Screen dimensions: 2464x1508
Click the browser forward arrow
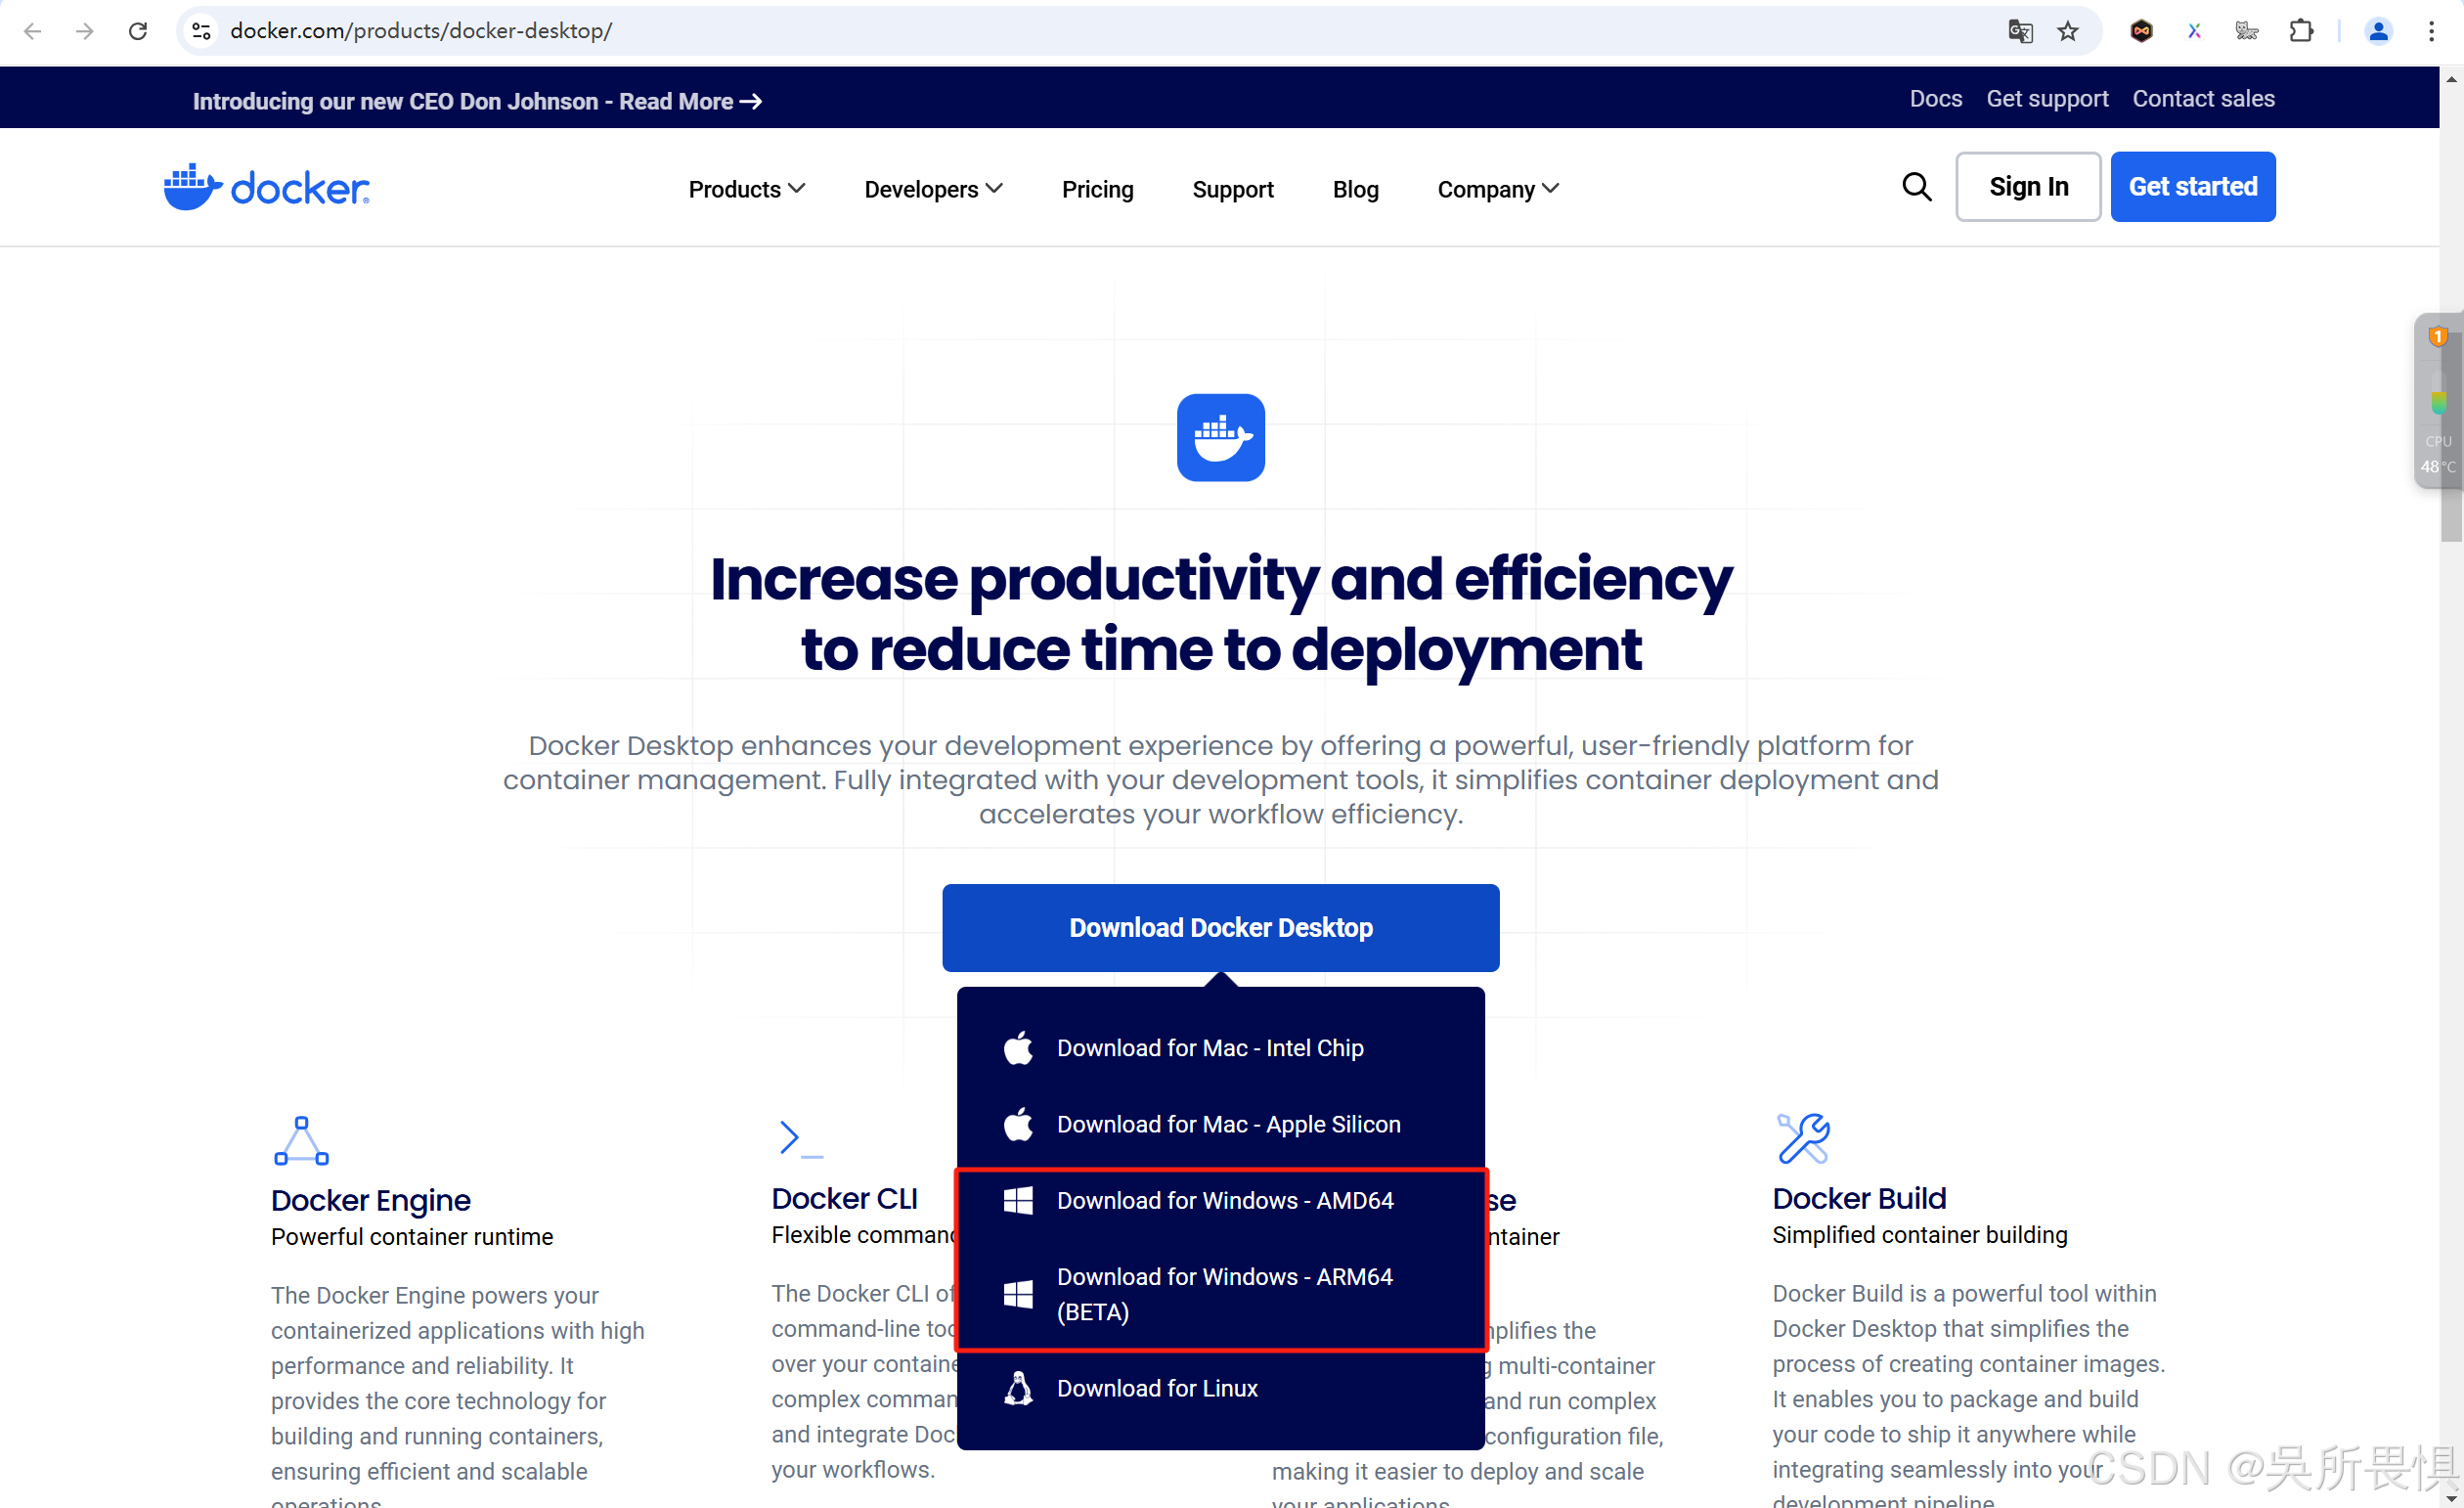tap(85, 31)
